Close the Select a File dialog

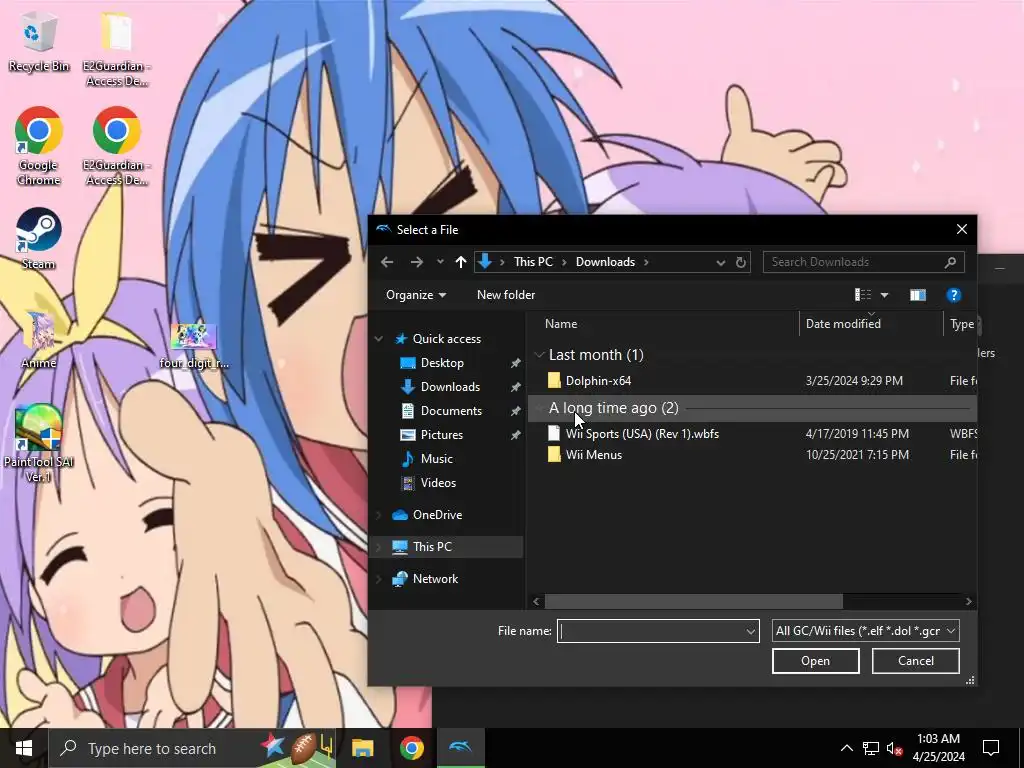click(961, 230)
